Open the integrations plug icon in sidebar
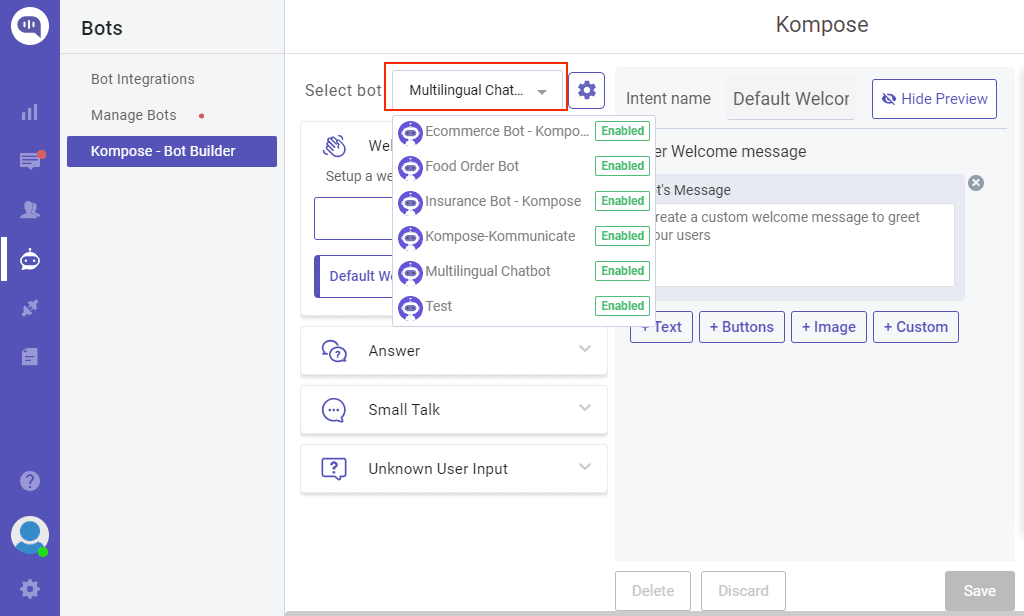 (x=29, y=308)
